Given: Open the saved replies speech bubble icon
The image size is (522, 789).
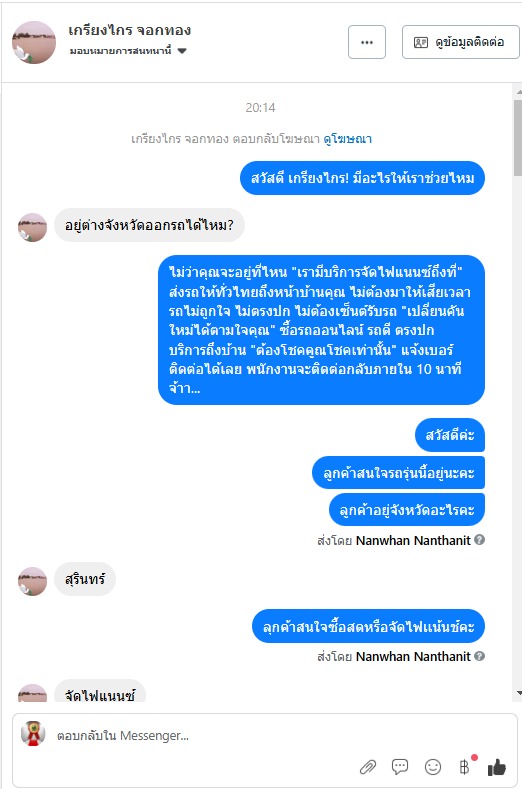Looking at the screenshot, I should pyautogui.click(x=400, y=766).
